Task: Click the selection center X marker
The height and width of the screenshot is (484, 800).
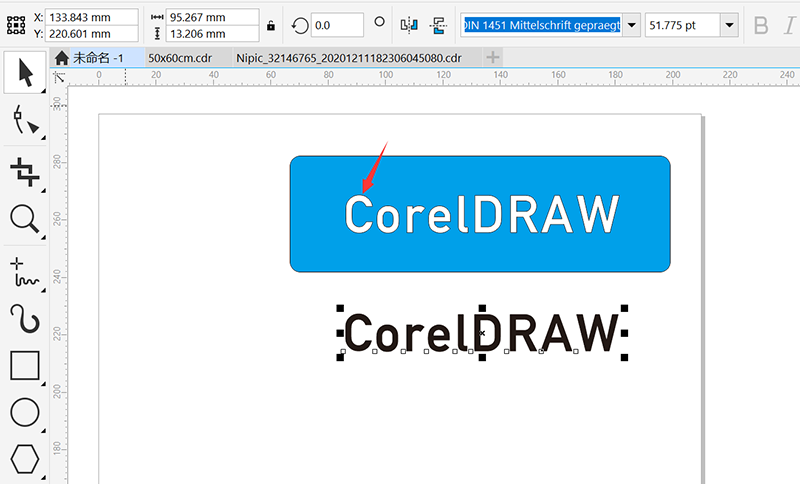Action: [x=482, y=333]
